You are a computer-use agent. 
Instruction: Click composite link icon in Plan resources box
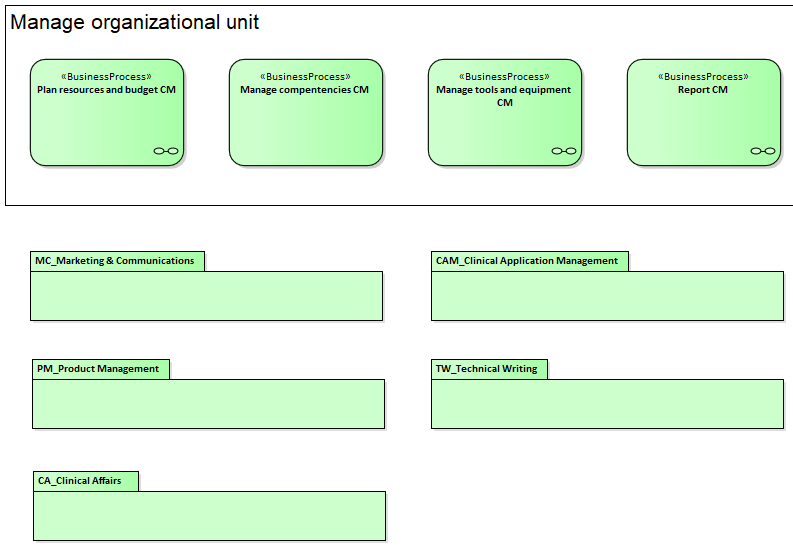click(166, 151)
